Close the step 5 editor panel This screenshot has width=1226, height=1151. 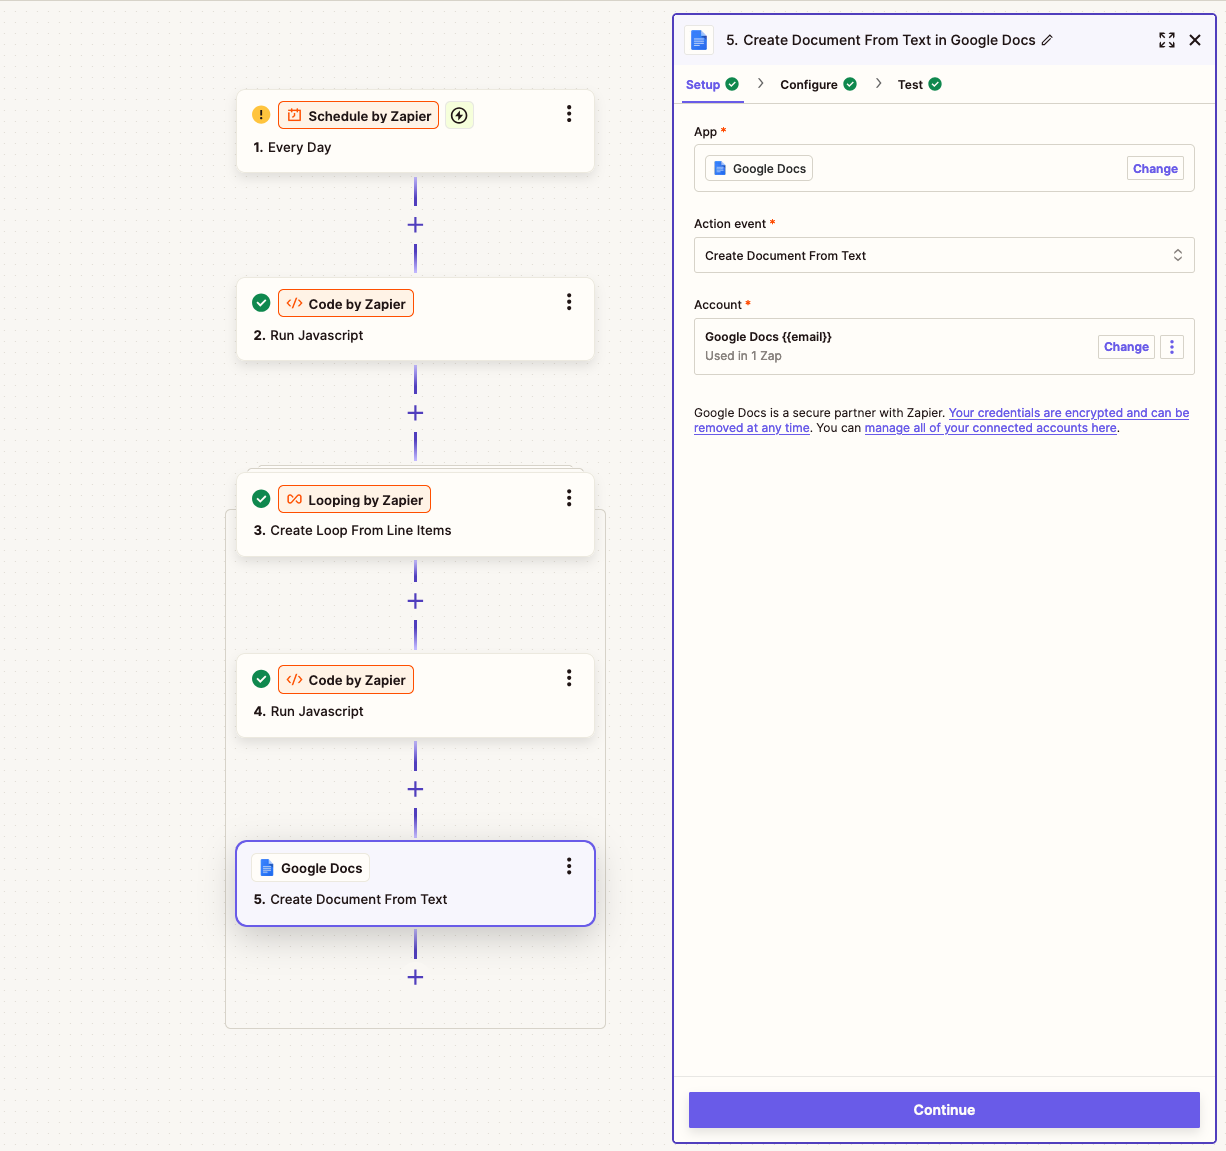[1195, 40]
